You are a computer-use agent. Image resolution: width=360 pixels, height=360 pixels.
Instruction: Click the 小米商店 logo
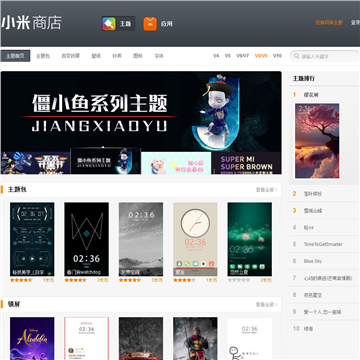tap(32, 23)
